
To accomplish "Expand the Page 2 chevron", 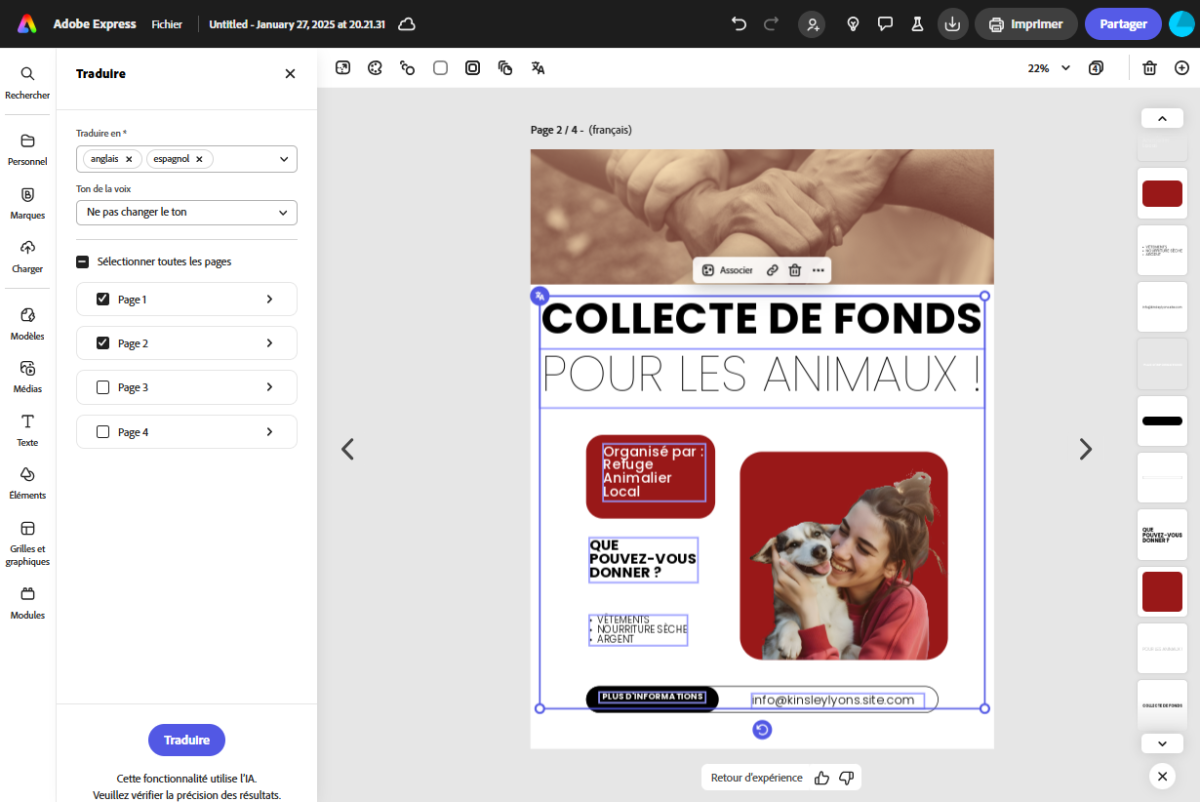I will tap(269, 343).
